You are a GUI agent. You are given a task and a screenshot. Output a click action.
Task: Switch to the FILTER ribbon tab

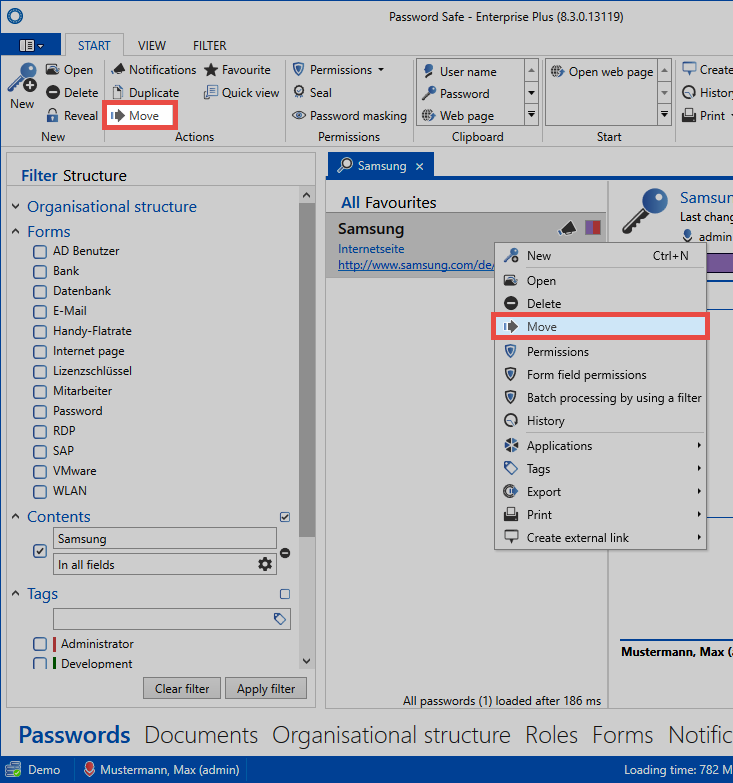pyautogui.click(x=210, y=45)
